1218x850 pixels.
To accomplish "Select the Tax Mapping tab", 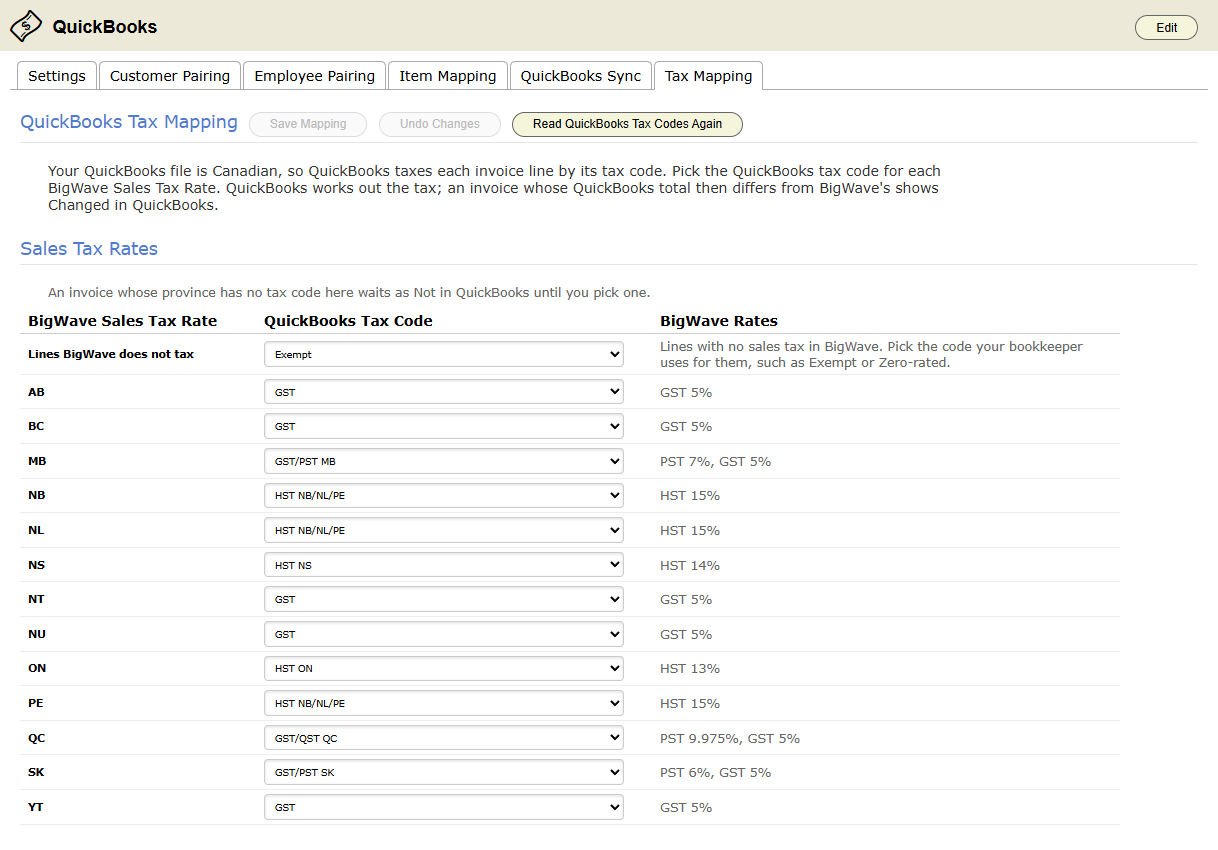I will click(x=709, y=76).
